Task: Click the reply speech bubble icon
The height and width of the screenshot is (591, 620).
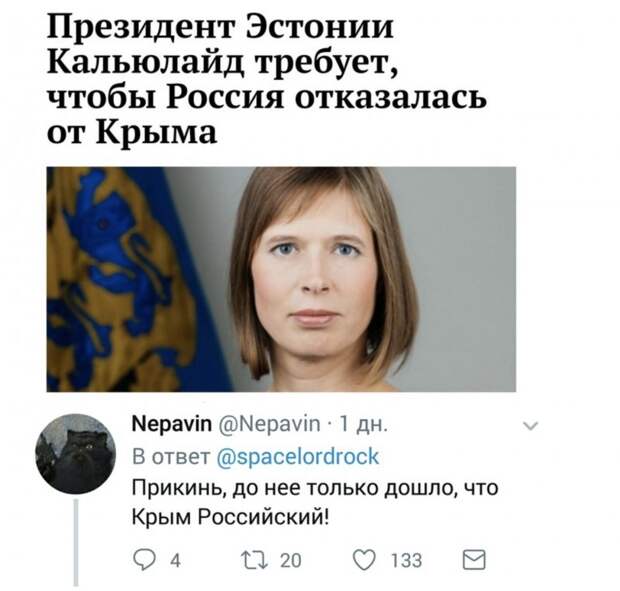Action: [144, 560]
